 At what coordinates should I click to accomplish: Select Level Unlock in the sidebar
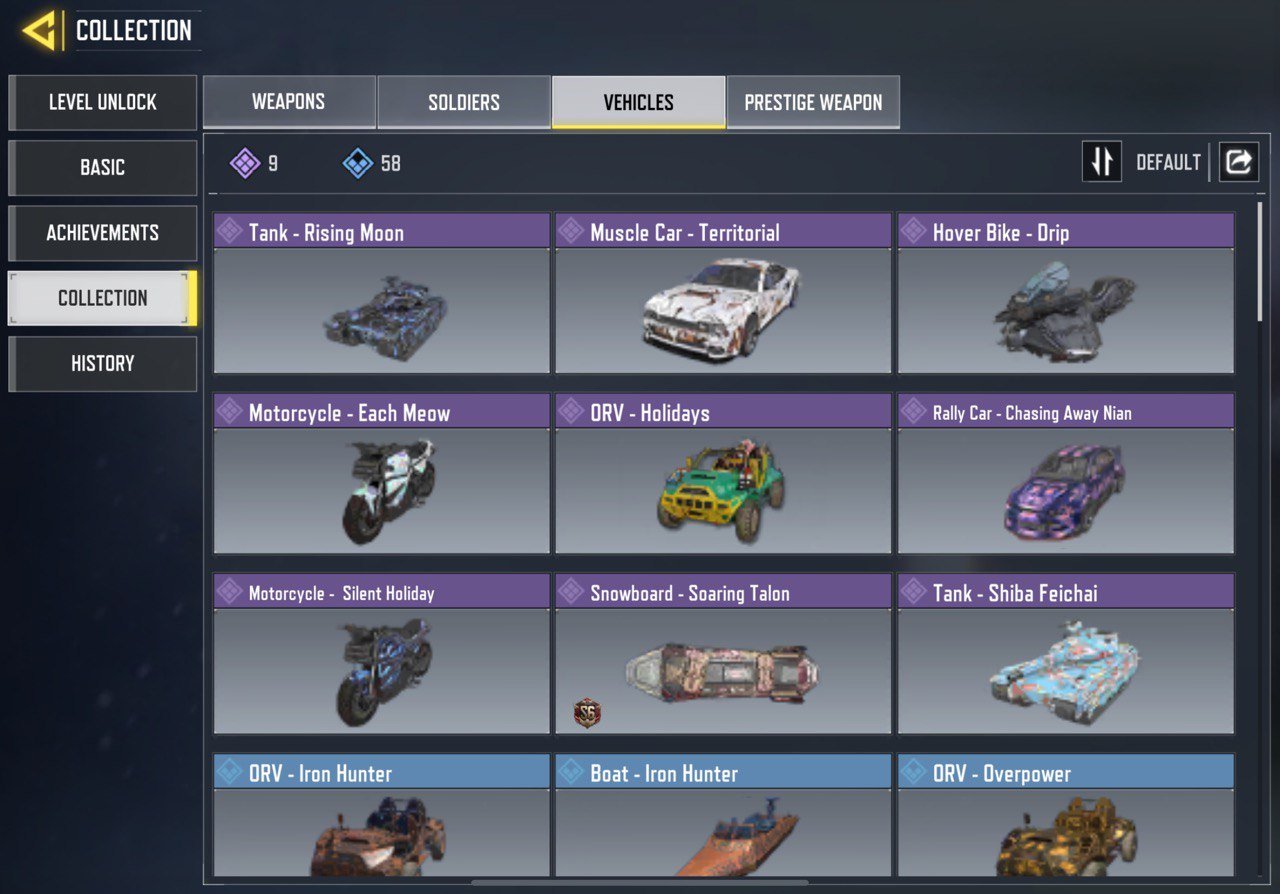click(103, 102)
